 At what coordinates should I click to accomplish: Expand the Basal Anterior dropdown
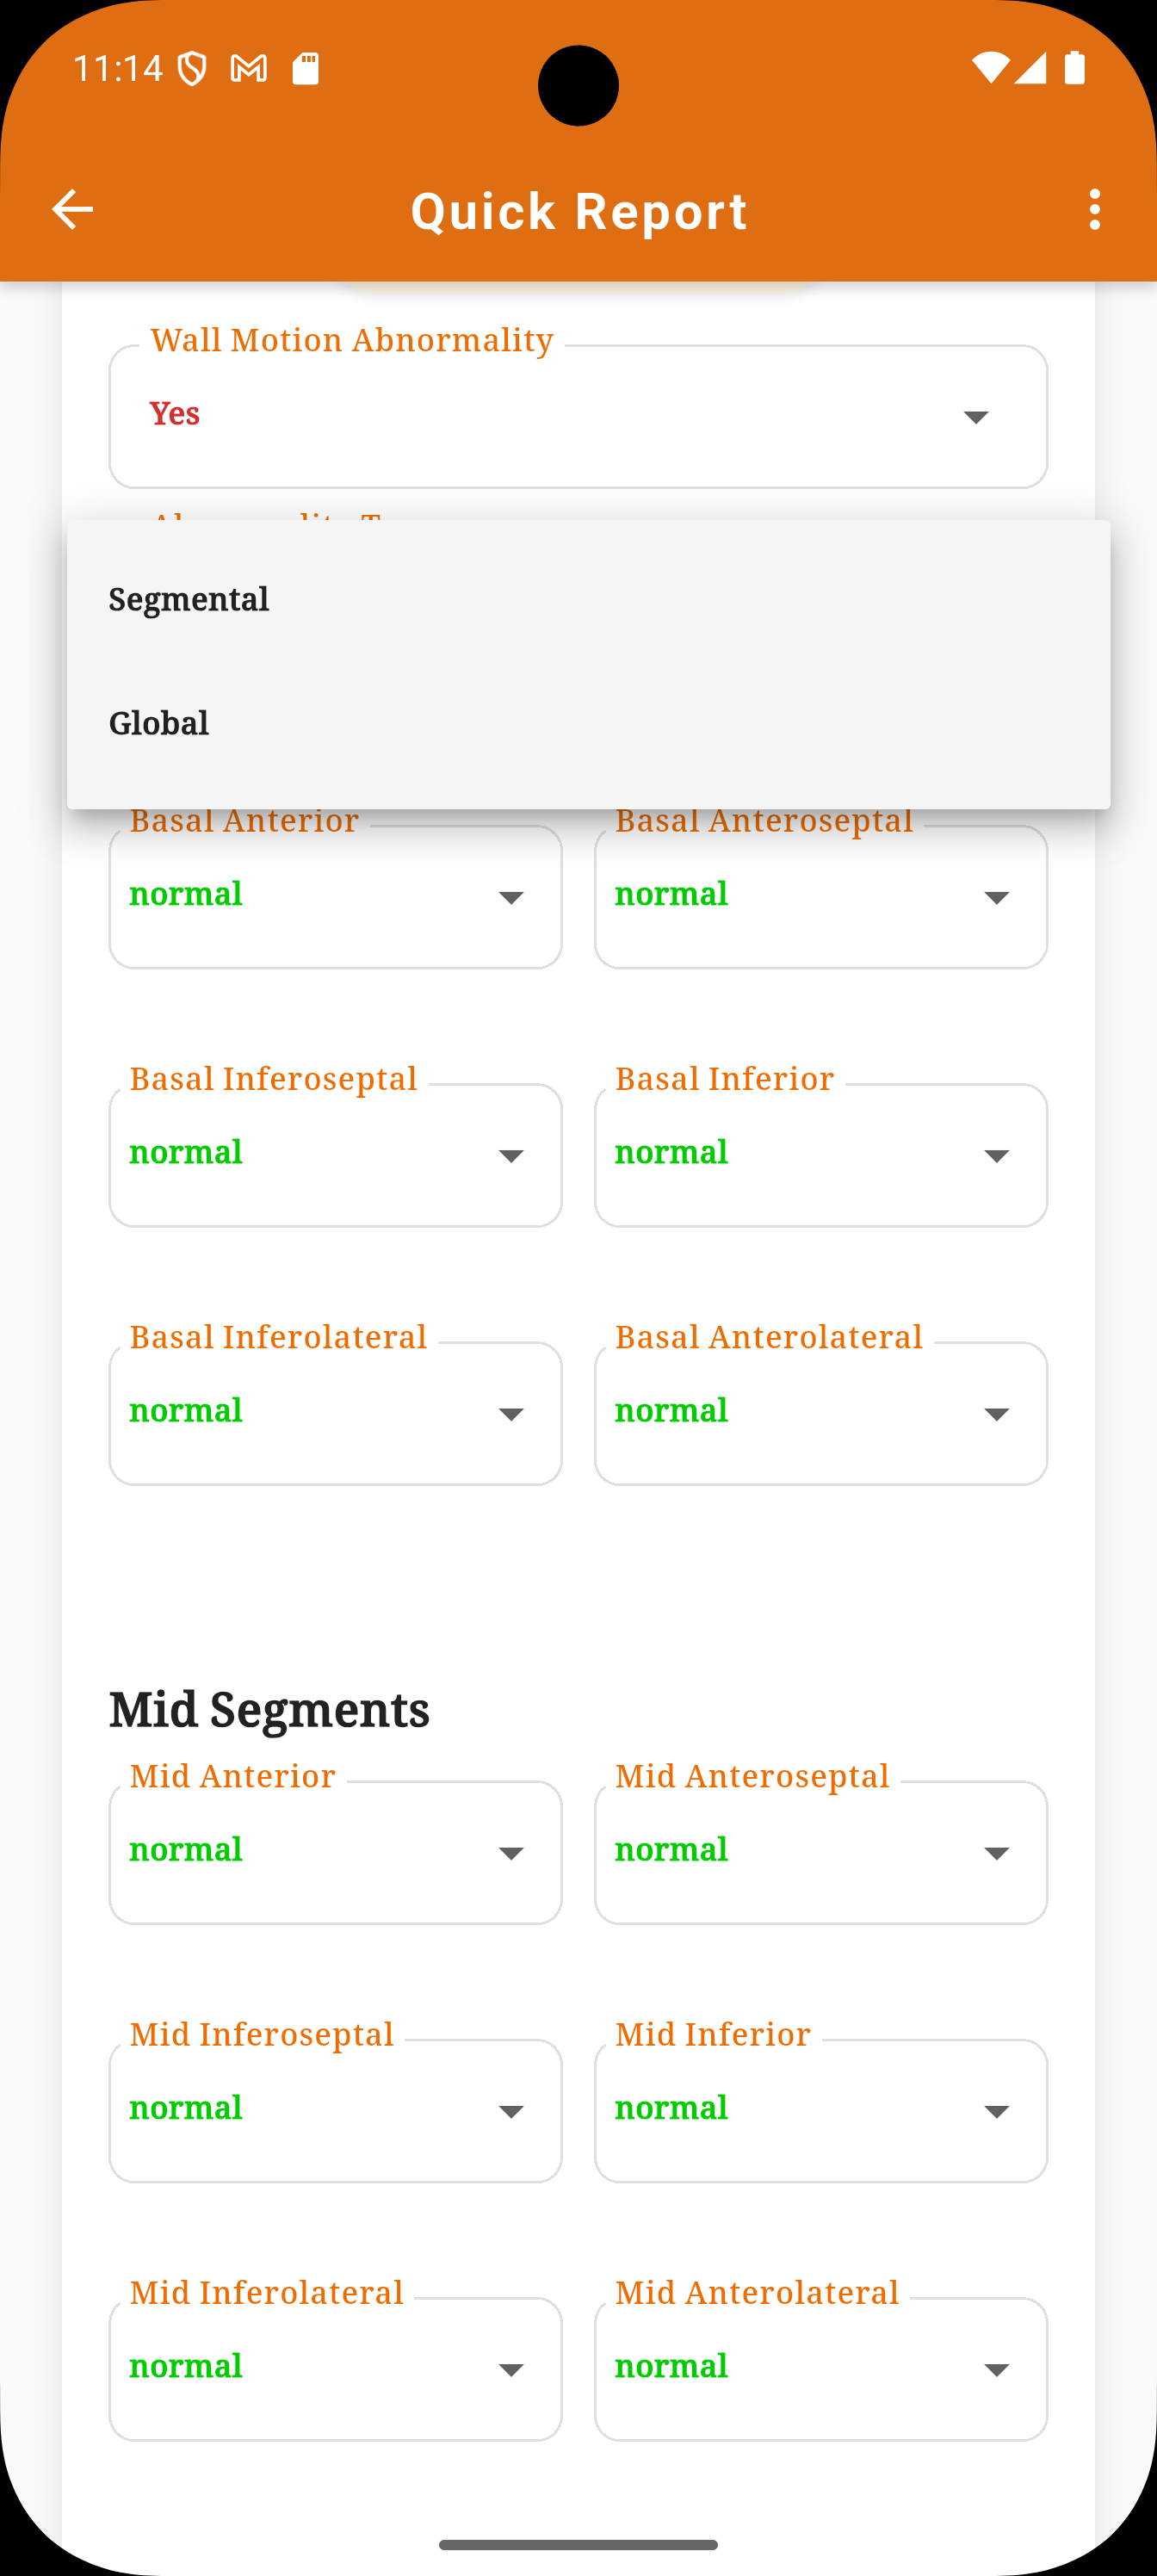click(x=335, y=896)
